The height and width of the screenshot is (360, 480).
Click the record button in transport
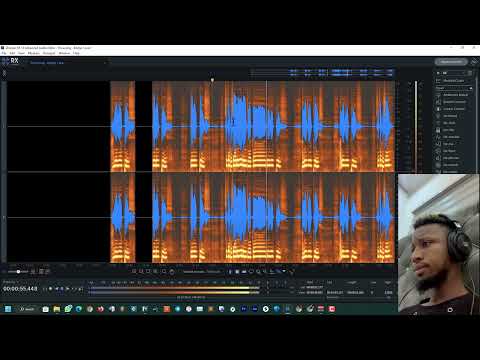pyautogui.click(x=51, y=289)
